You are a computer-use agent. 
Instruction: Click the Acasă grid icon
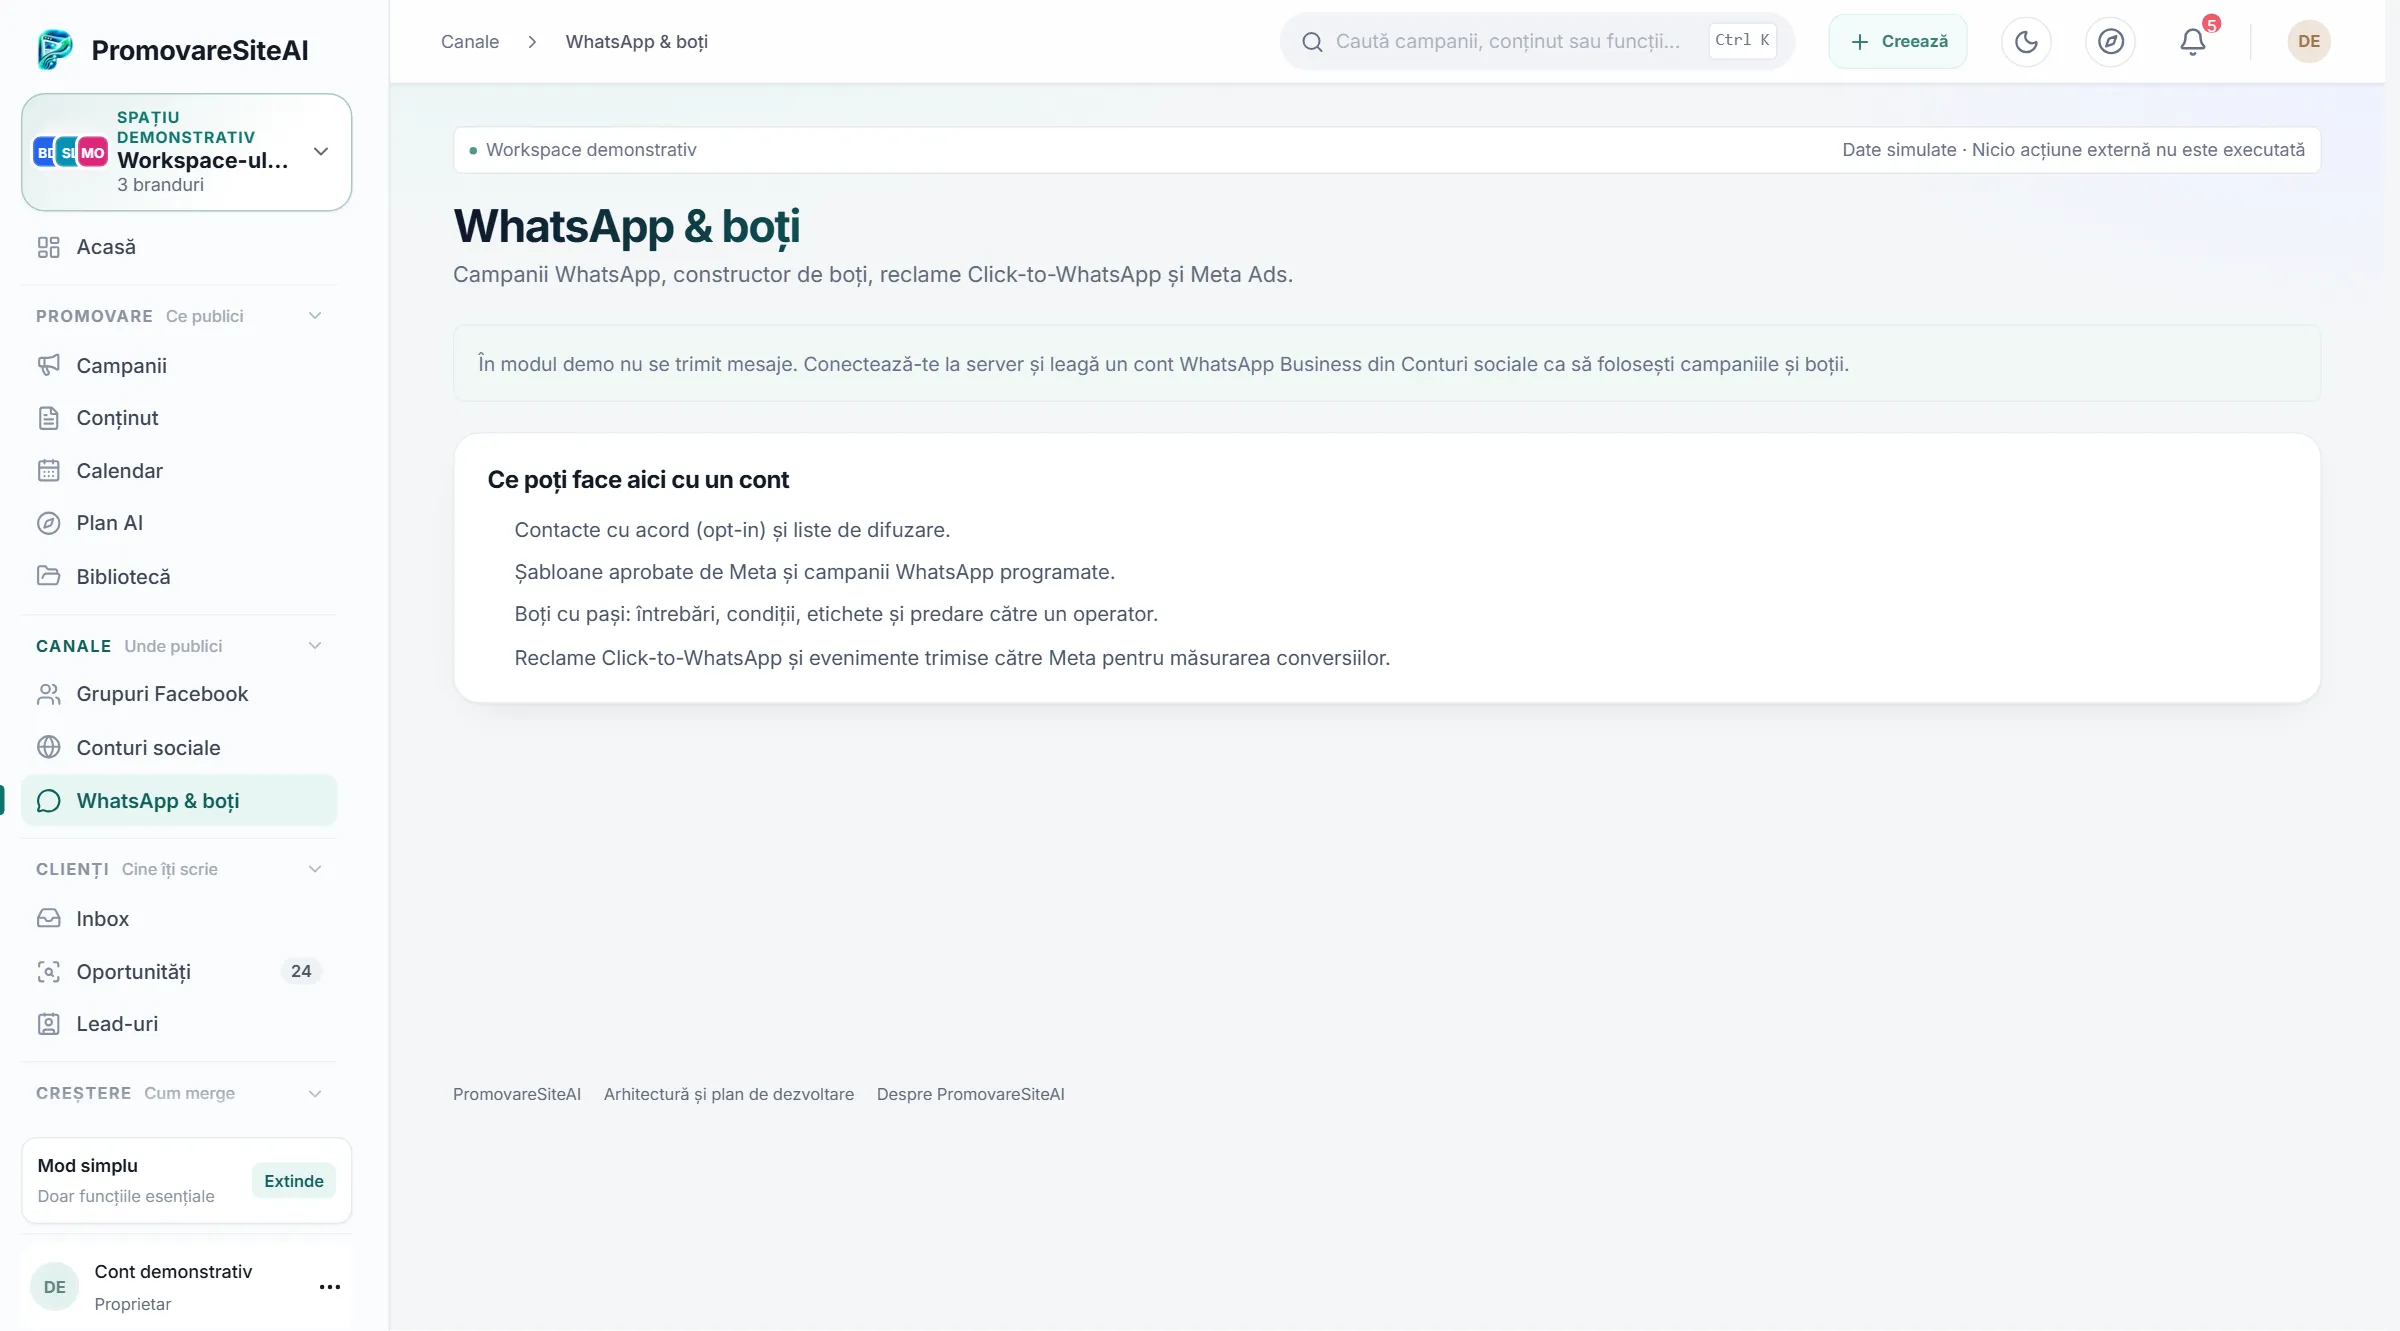point(48,247)
